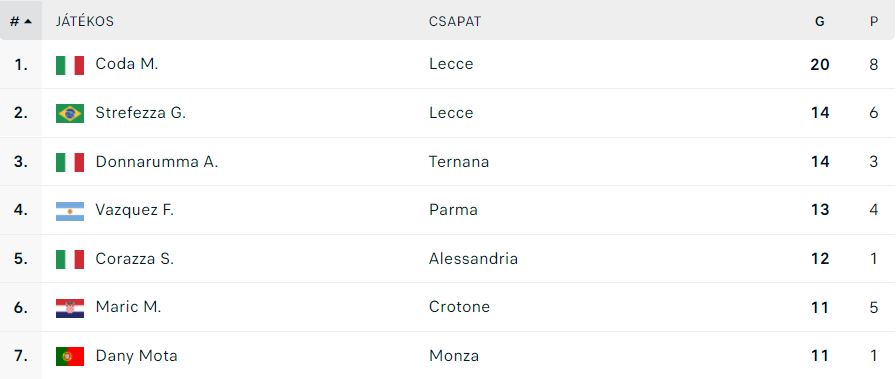
Task: Open Monza team page
Action: click(454, 356)
